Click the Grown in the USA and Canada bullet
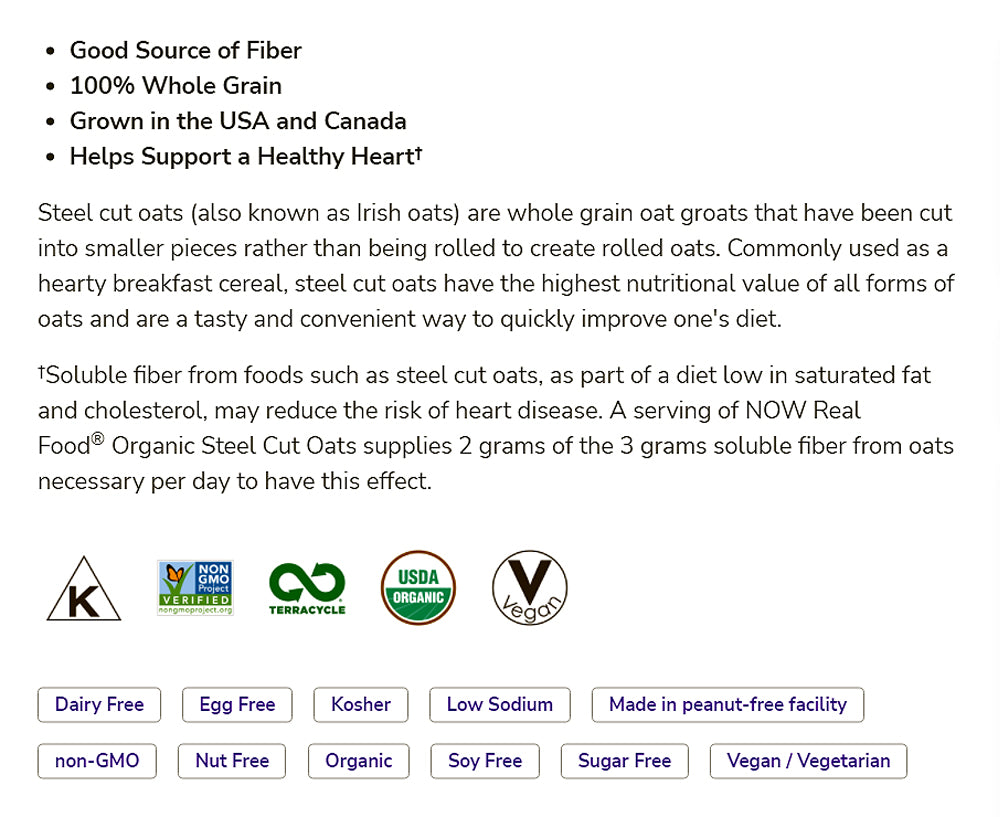This screenshot has width=1000, height=817. click(238, 122)
